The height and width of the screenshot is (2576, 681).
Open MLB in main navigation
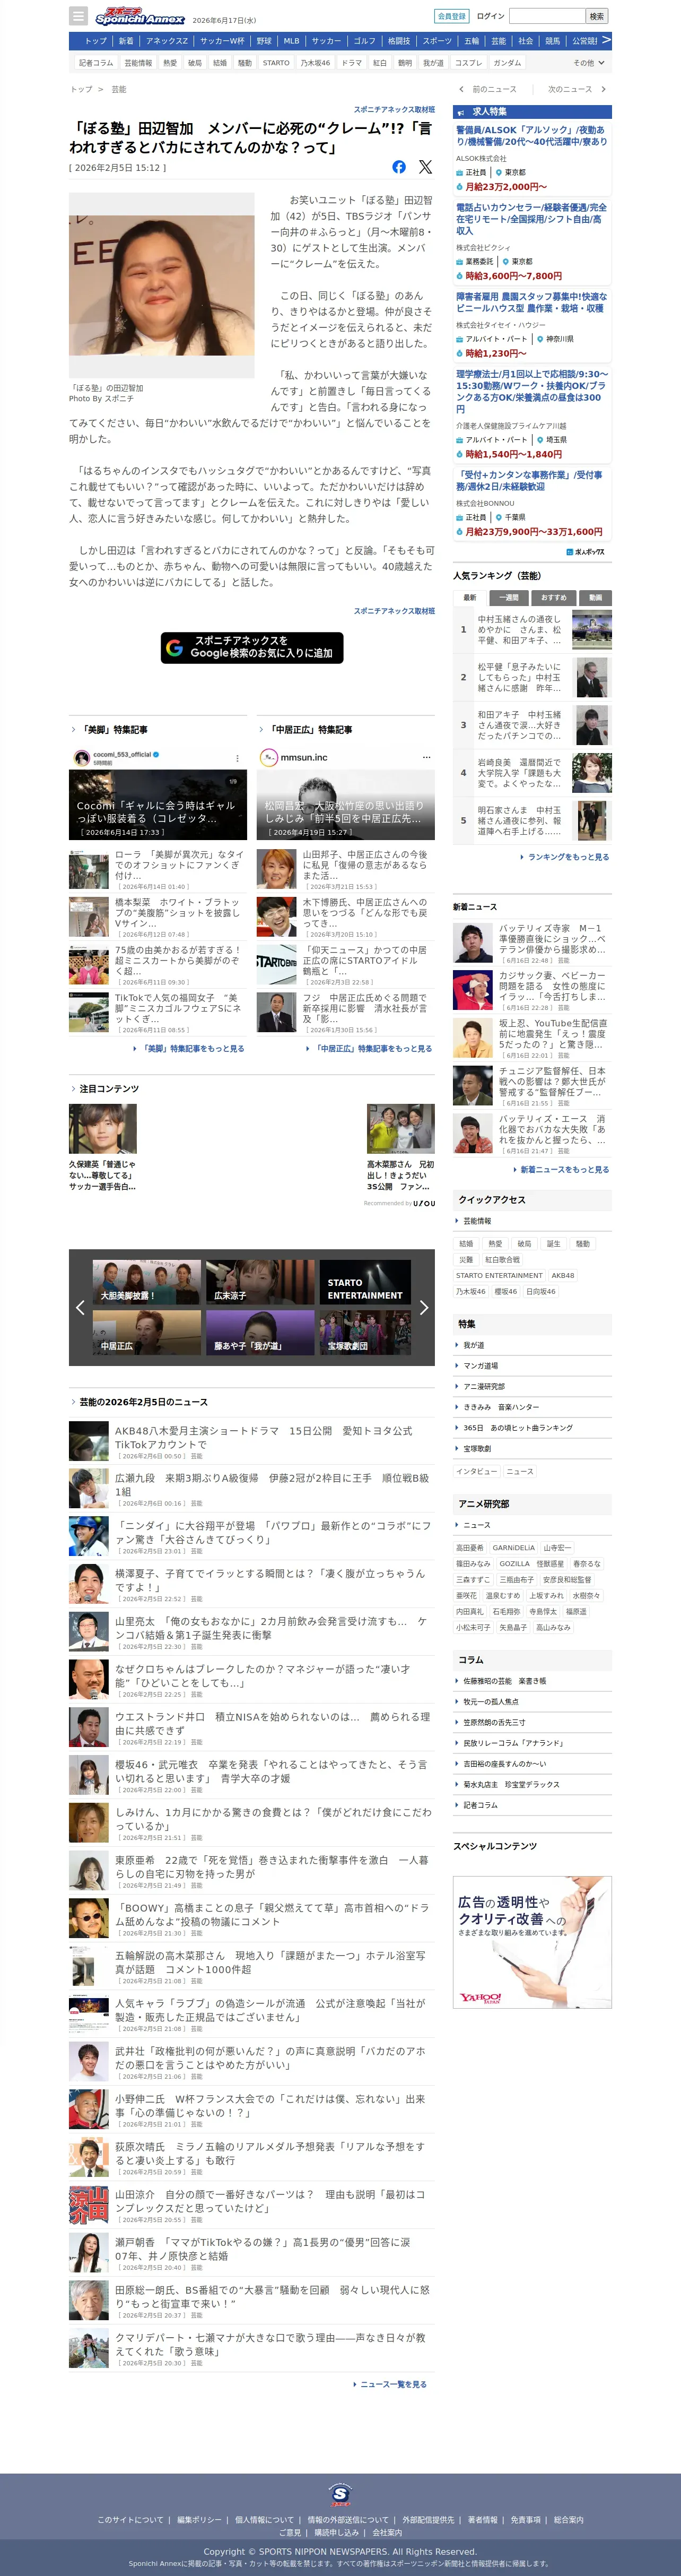(291, 41)
